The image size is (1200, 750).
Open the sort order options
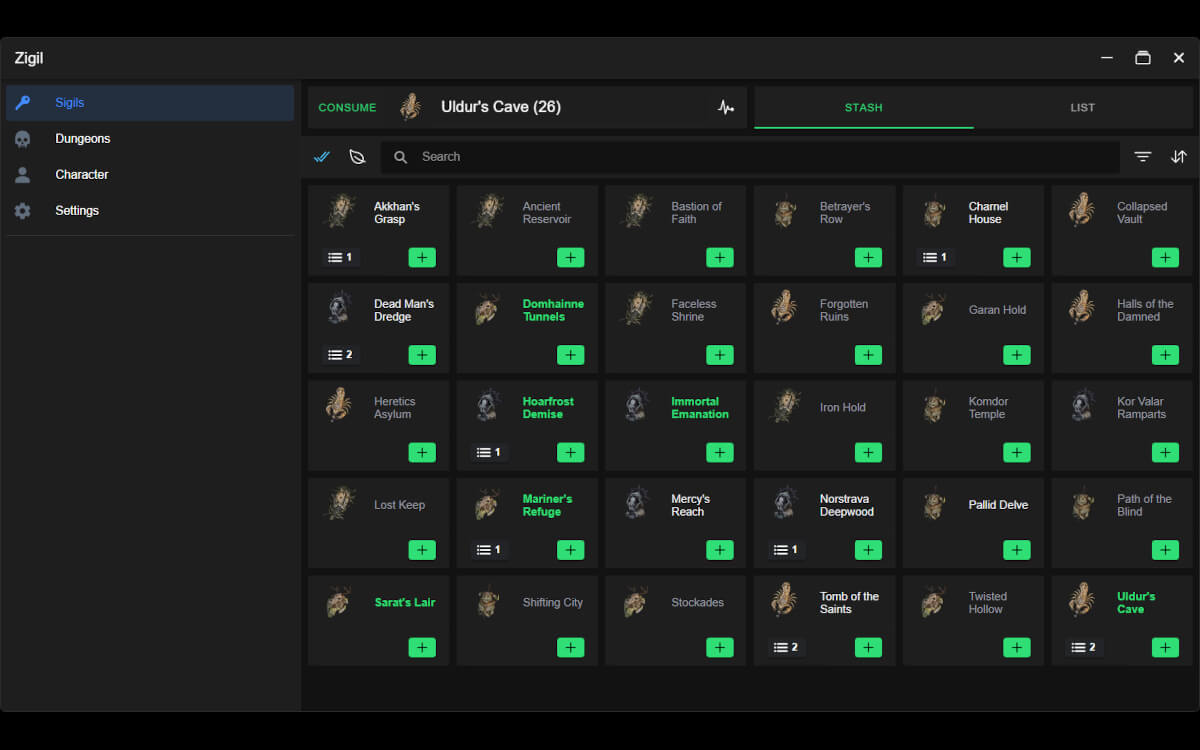1179,157
